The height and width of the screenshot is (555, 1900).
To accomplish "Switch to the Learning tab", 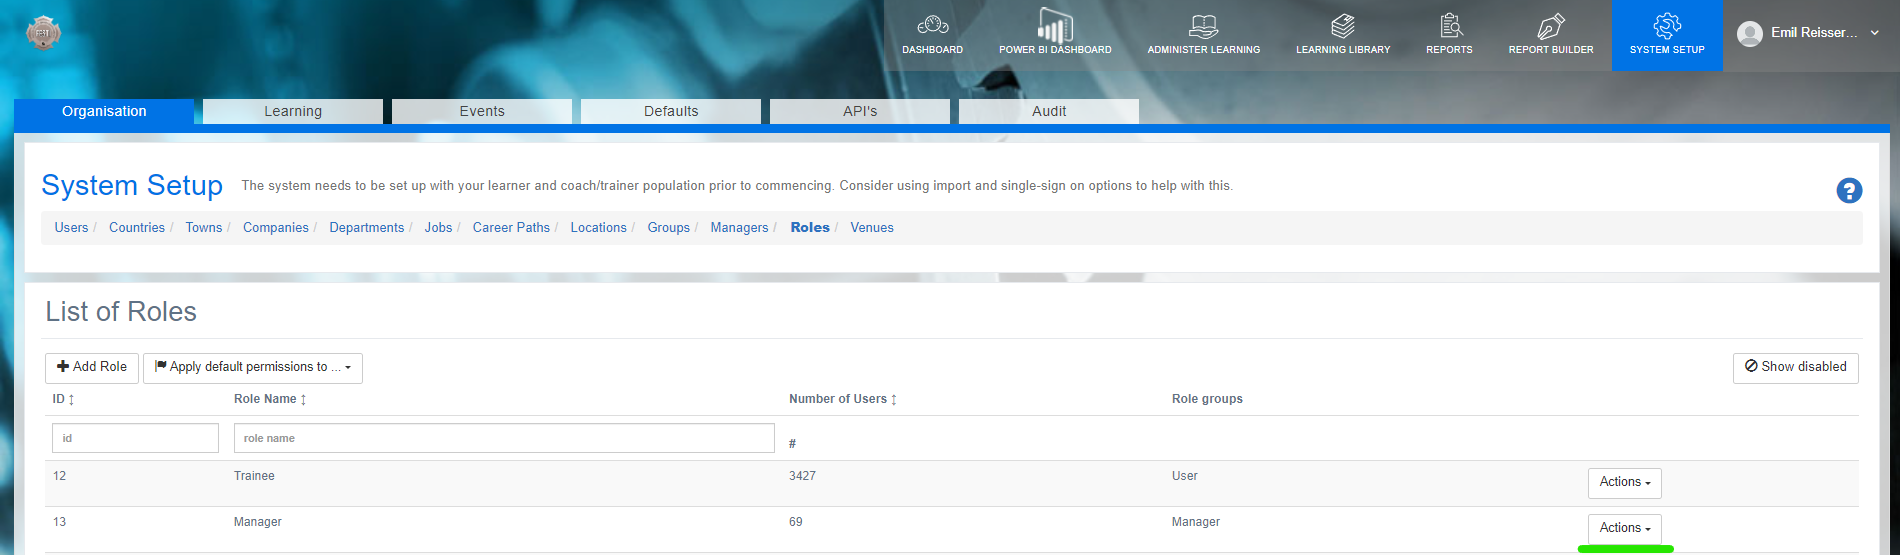I will tap(293, 111).
